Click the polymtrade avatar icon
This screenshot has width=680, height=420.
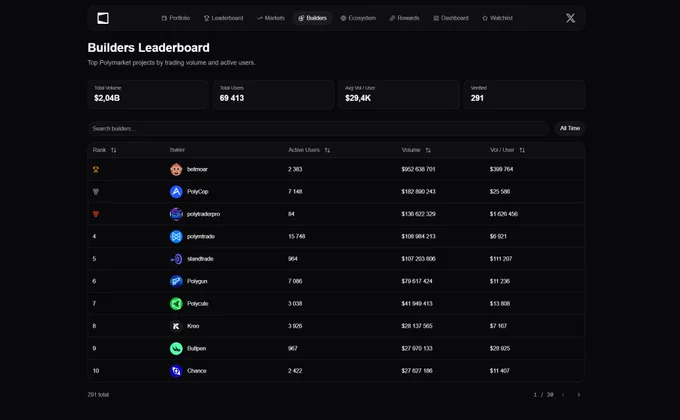(x=176, y=236)
